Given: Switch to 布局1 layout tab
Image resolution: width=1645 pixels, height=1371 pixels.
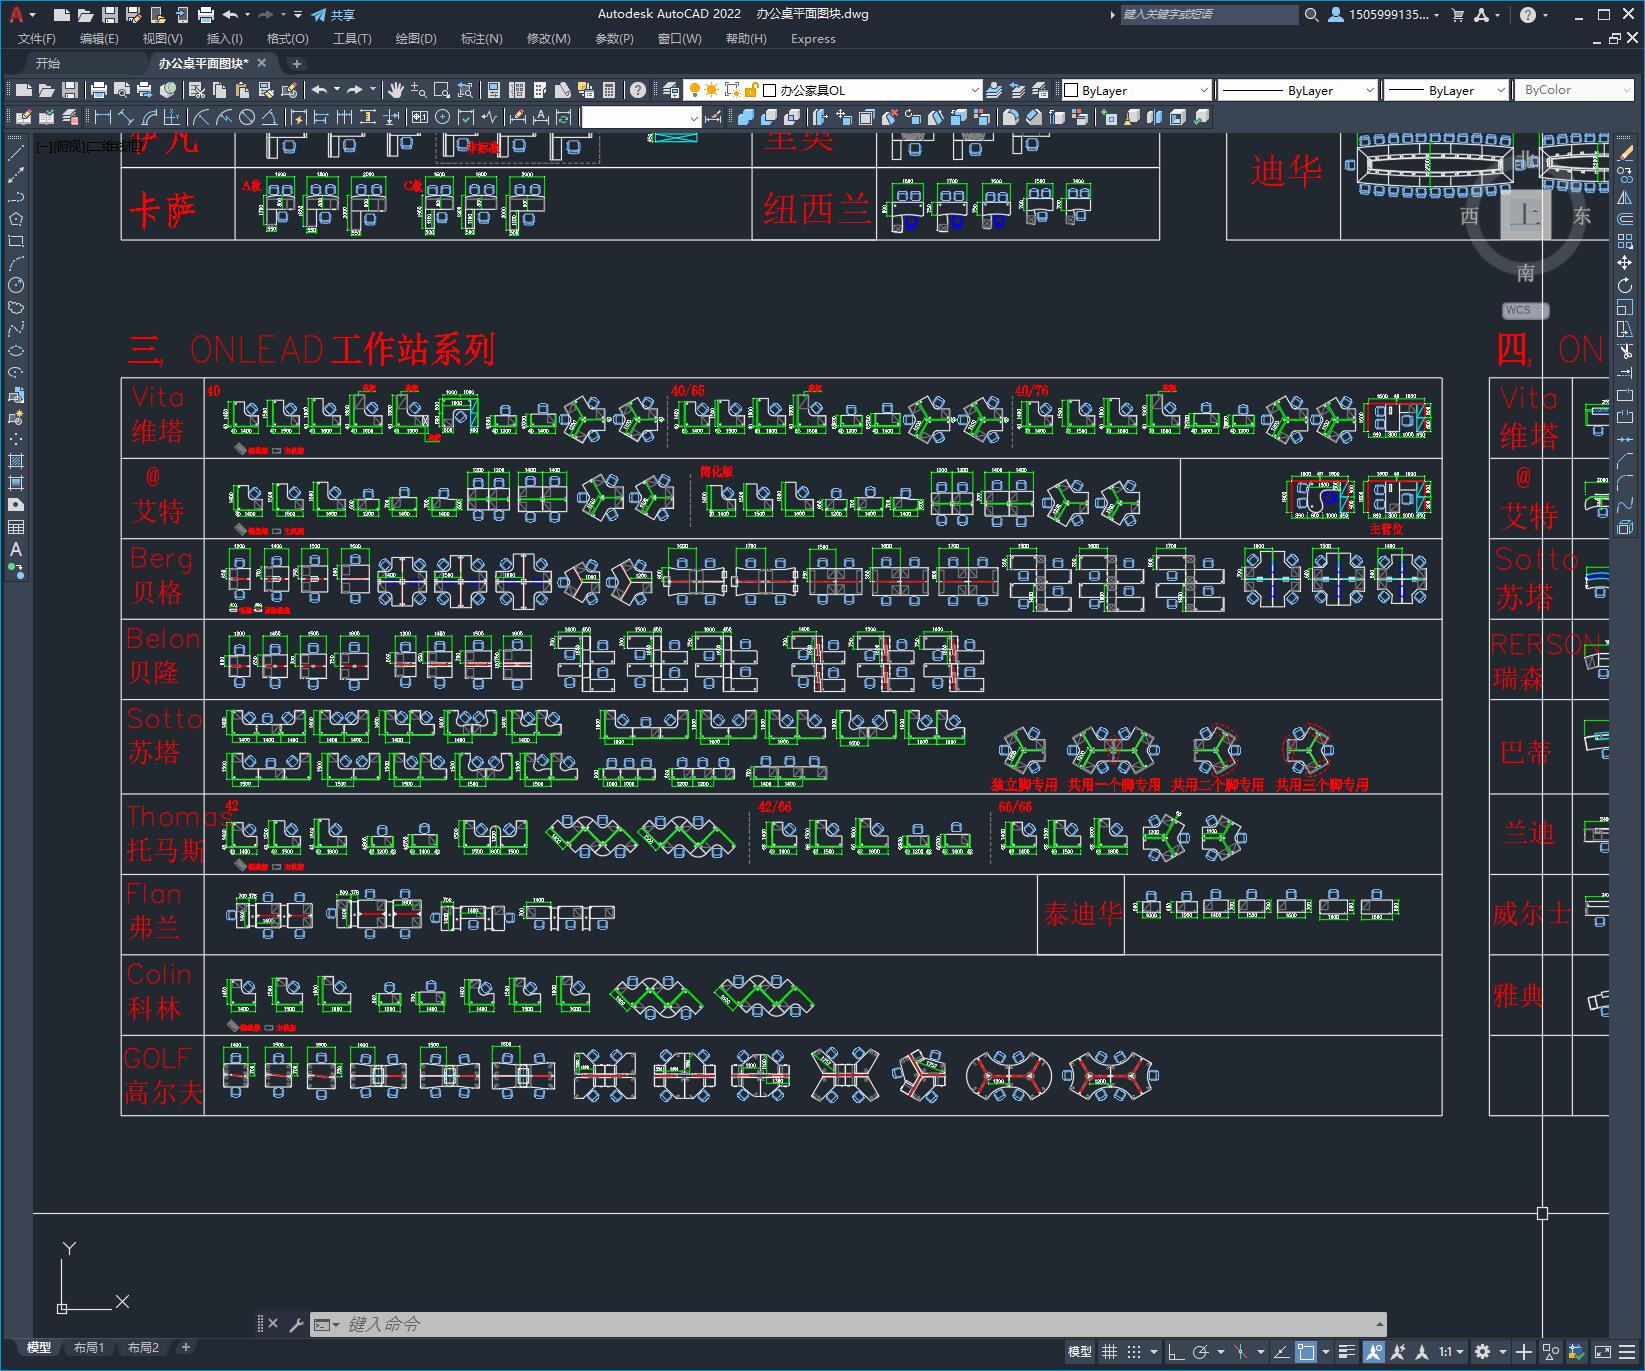Looking at the screenshot, I should (x=89, y=1347).
